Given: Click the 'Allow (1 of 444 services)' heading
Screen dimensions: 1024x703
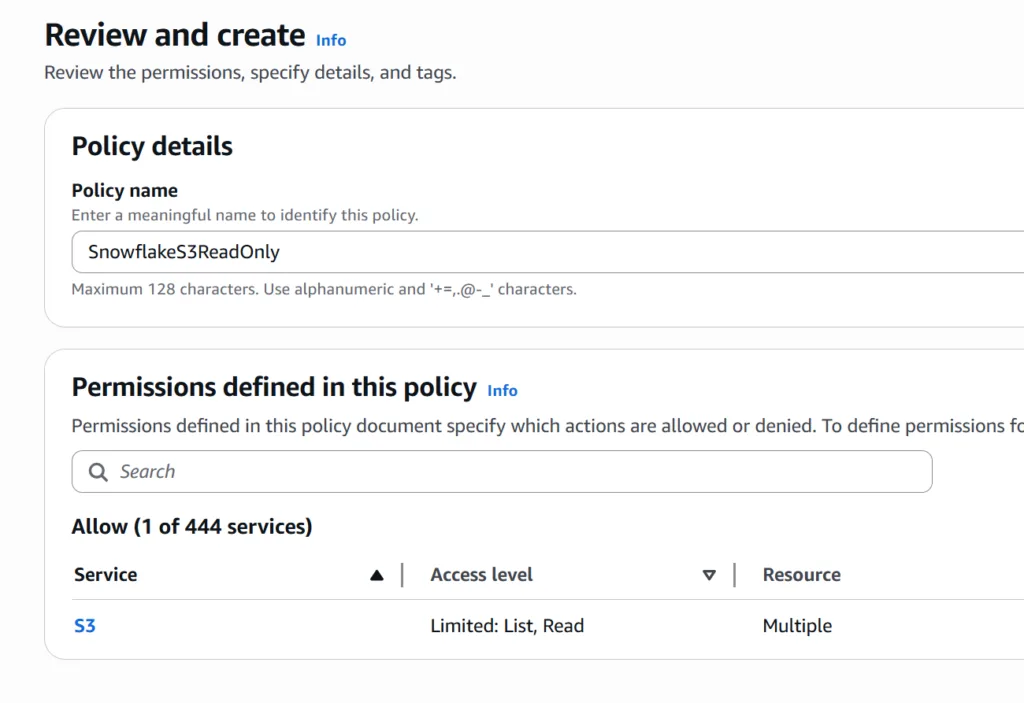Looking at the screenshot, I should (x=192, y=527).
